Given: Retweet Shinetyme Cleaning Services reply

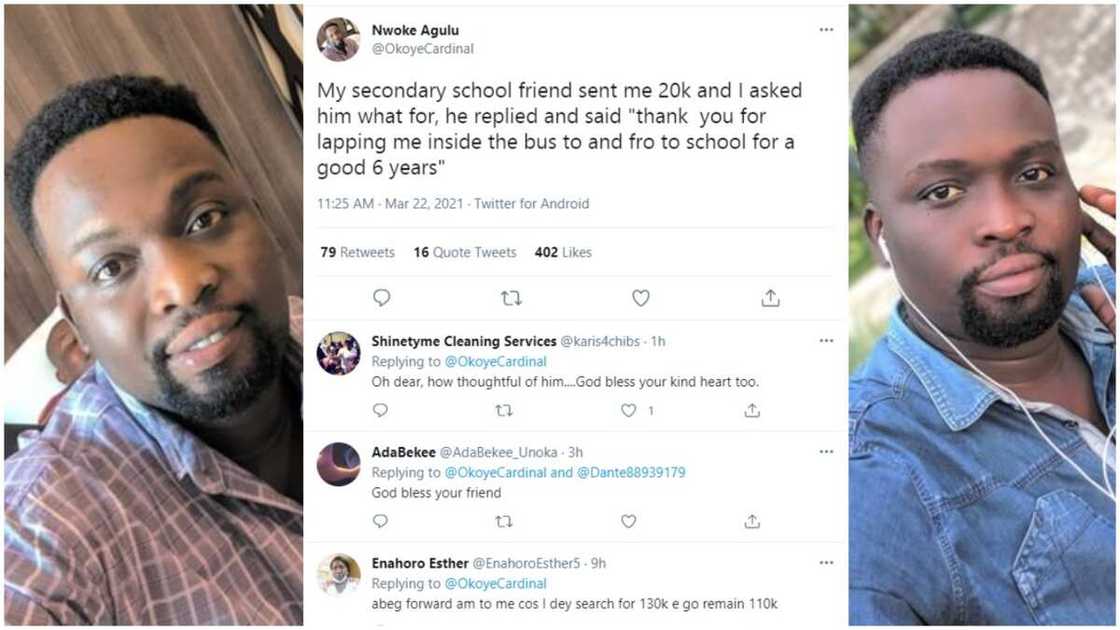Looking at the screenshot, I should 504,410.
